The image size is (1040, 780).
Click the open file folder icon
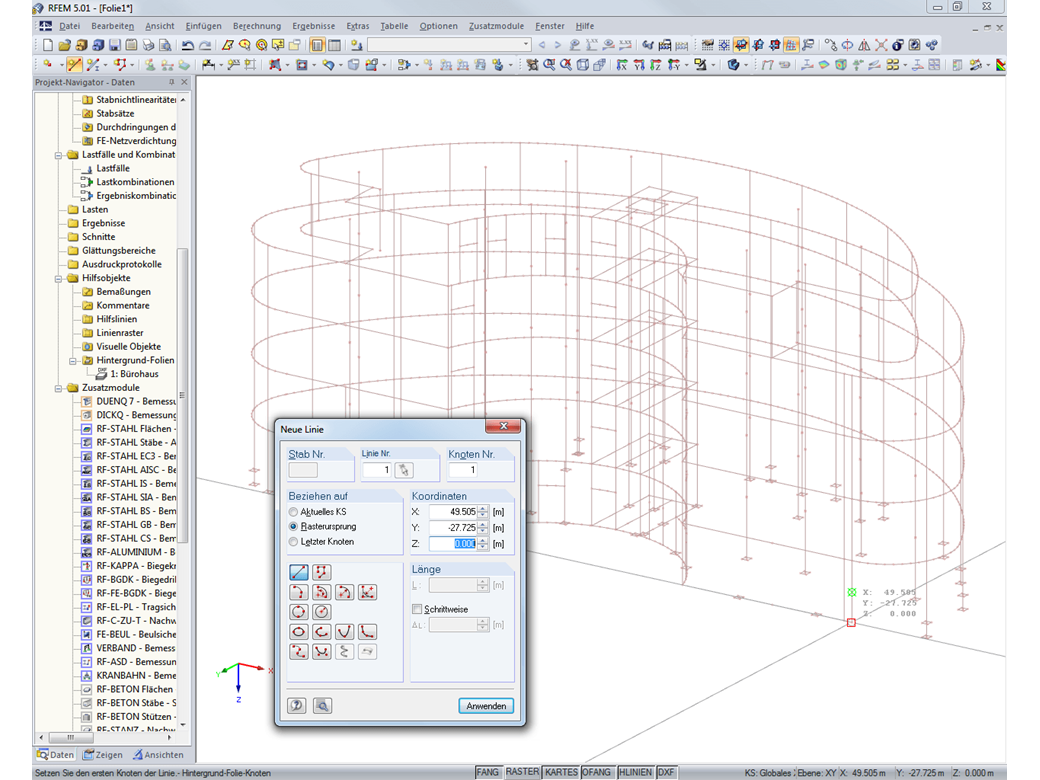[65, 45]
